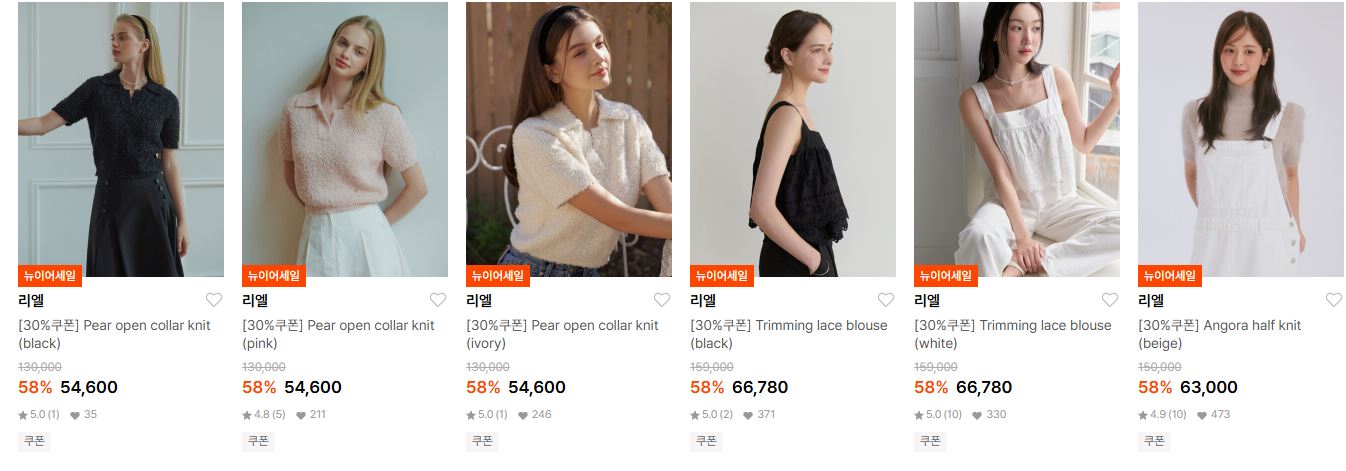
Task: Like the black Pear open collar knit heart
Action: [214, 300]
